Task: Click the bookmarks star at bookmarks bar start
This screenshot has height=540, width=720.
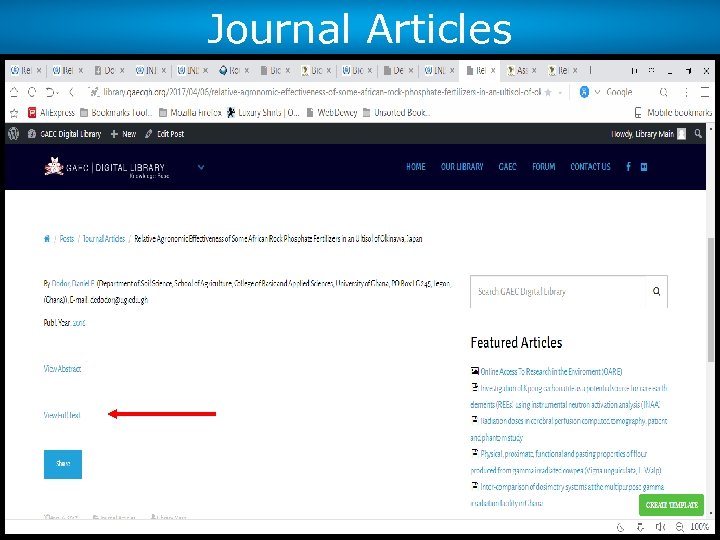Action: [14, 112]
